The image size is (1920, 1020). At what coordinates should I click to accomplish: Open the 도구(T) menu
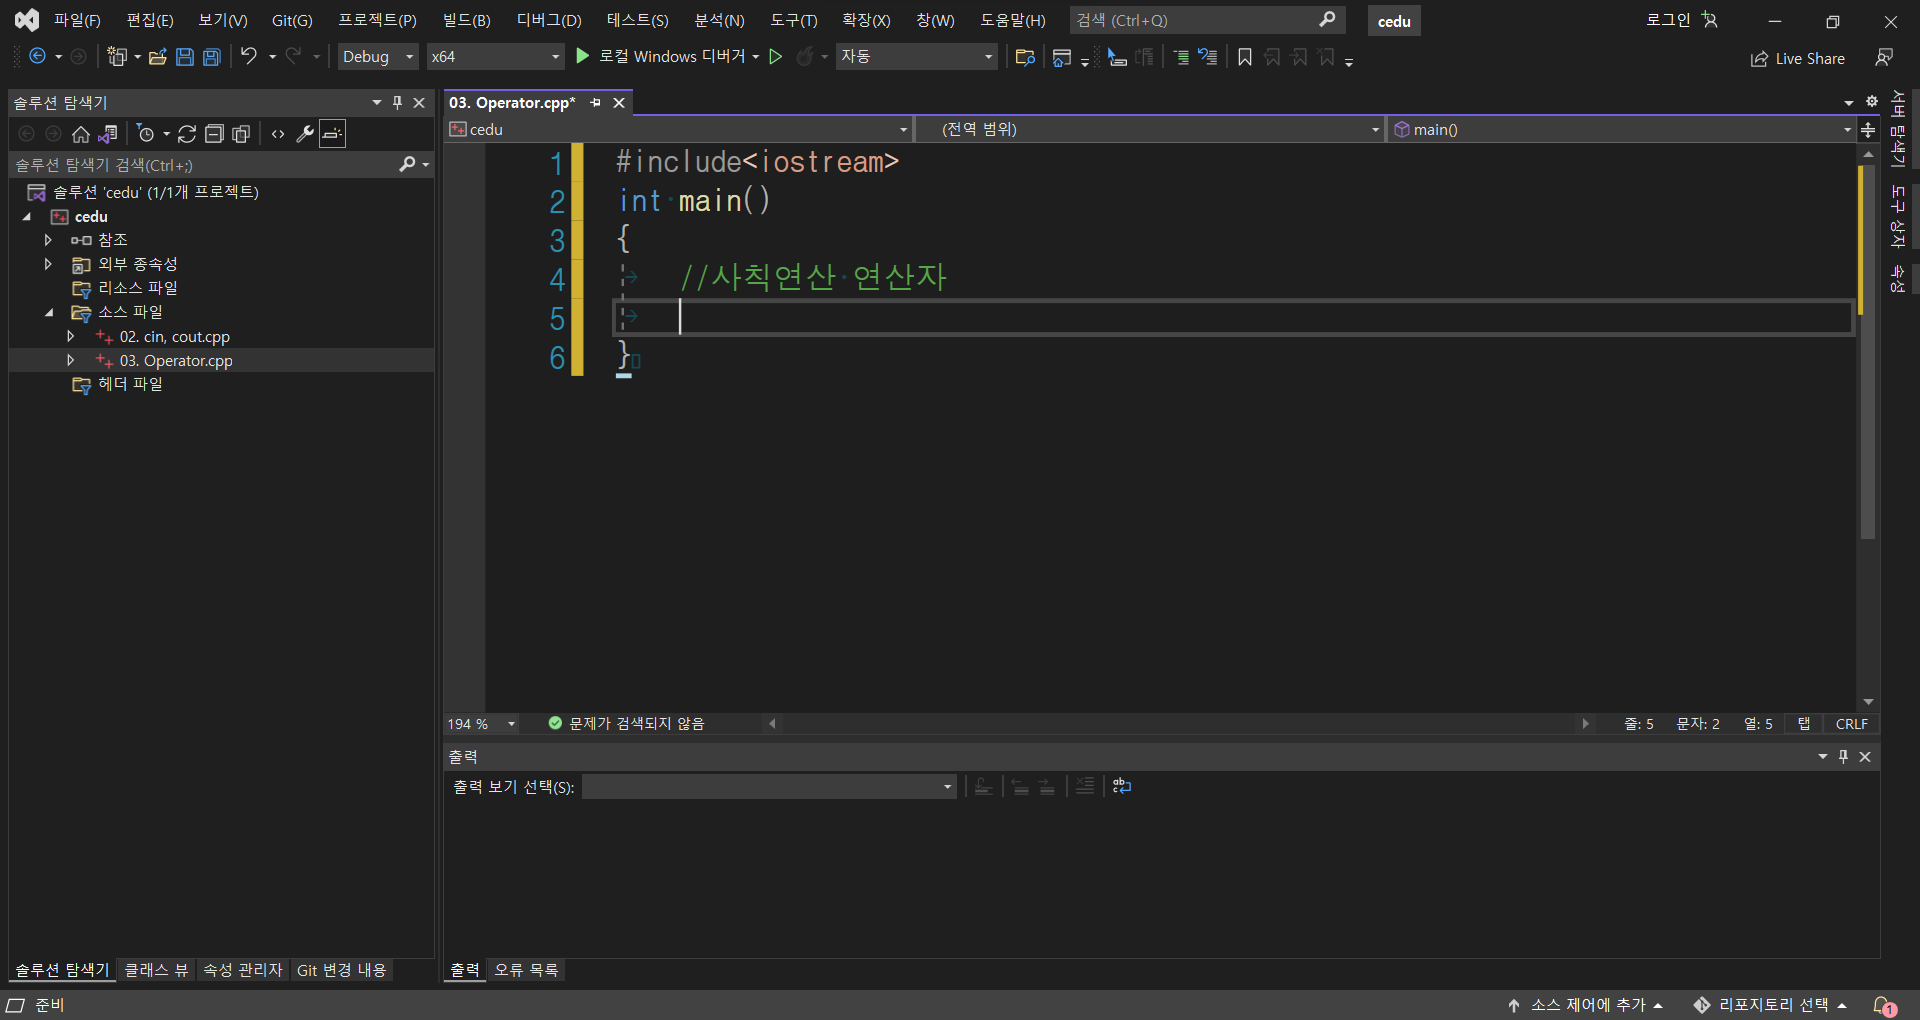pos(794,21)
